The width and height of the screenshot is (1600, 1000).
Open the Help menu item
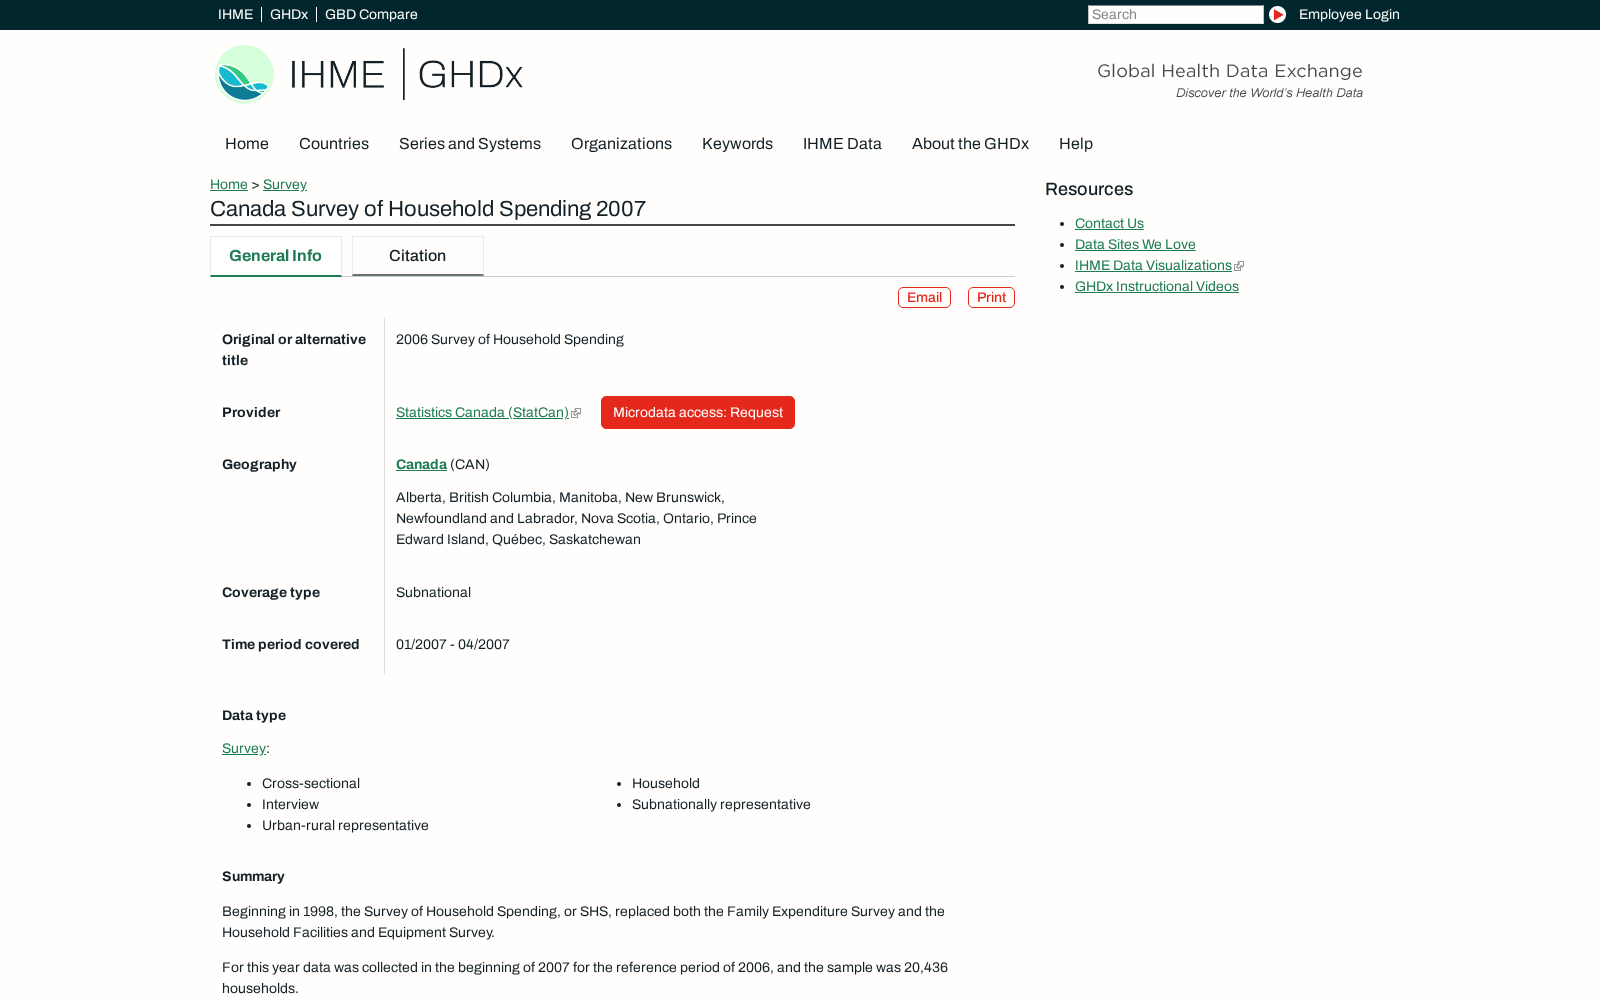point(1076,144)
